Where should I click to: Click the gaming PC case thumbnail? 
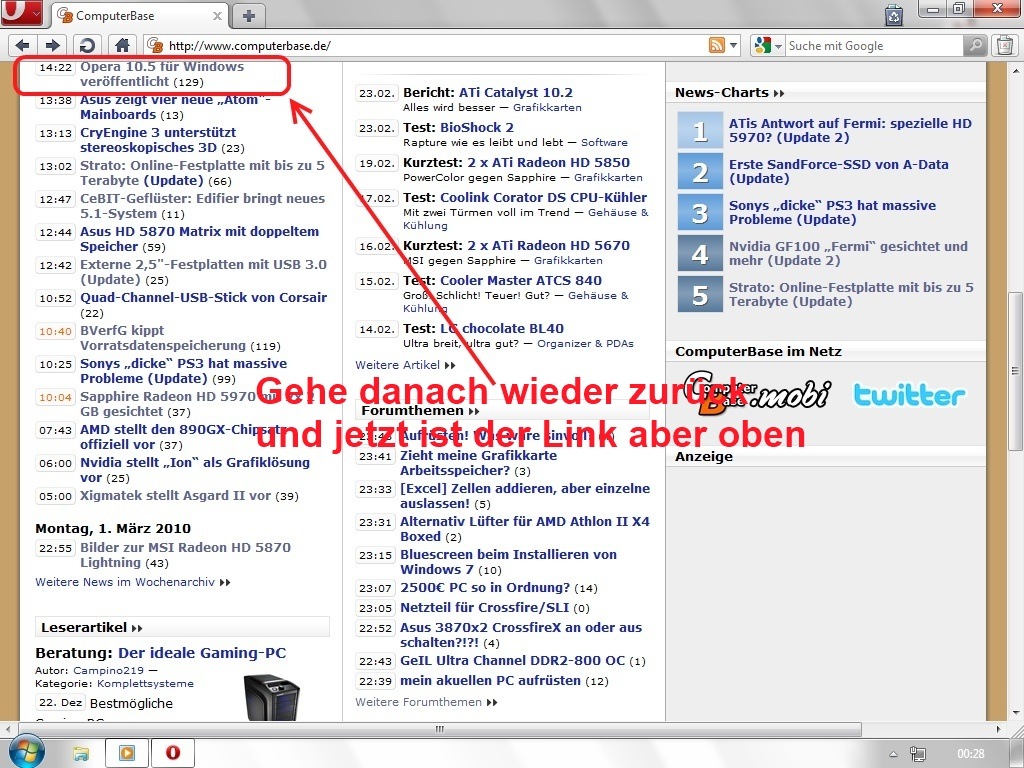click(x=270, y=698)
